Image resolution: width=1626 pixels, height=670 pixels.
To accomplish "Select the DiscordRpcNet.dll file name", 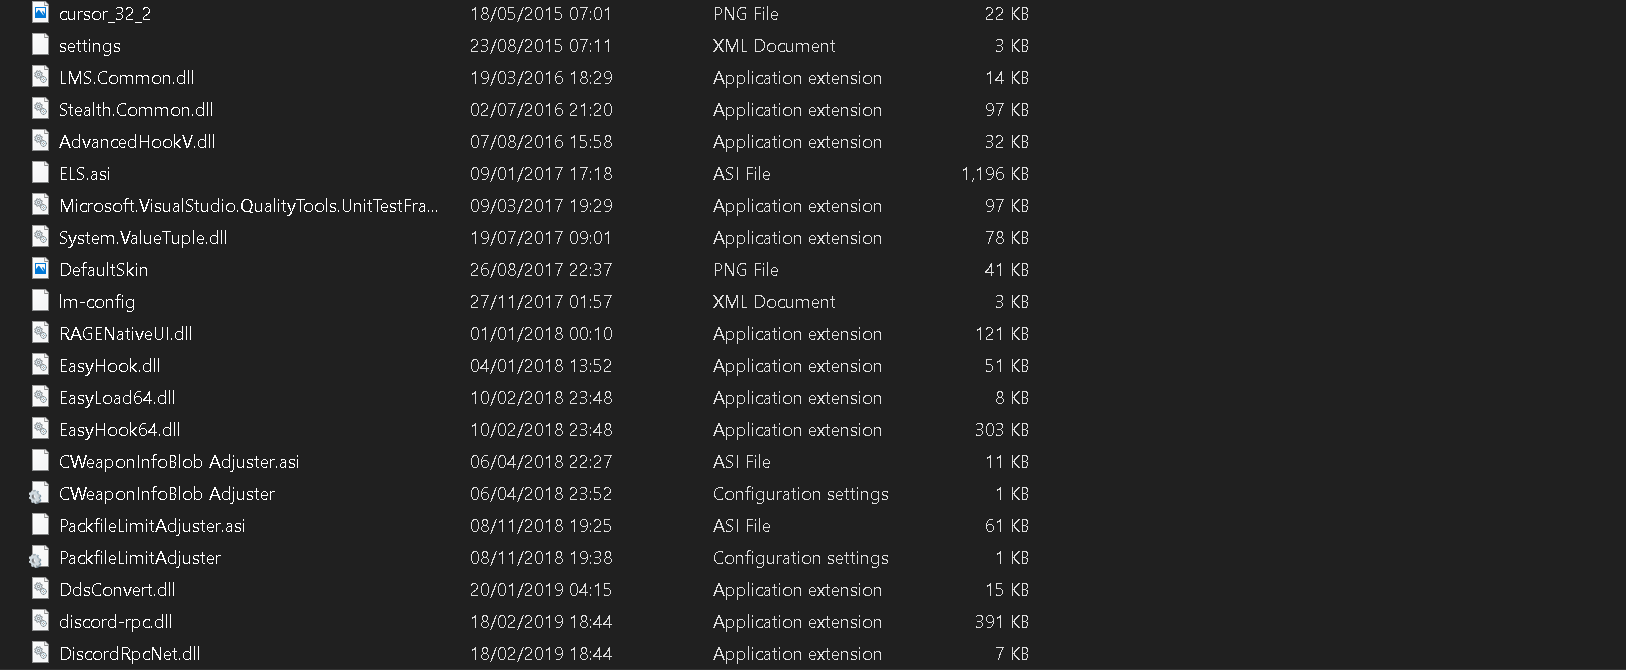I will pos(129,654).
